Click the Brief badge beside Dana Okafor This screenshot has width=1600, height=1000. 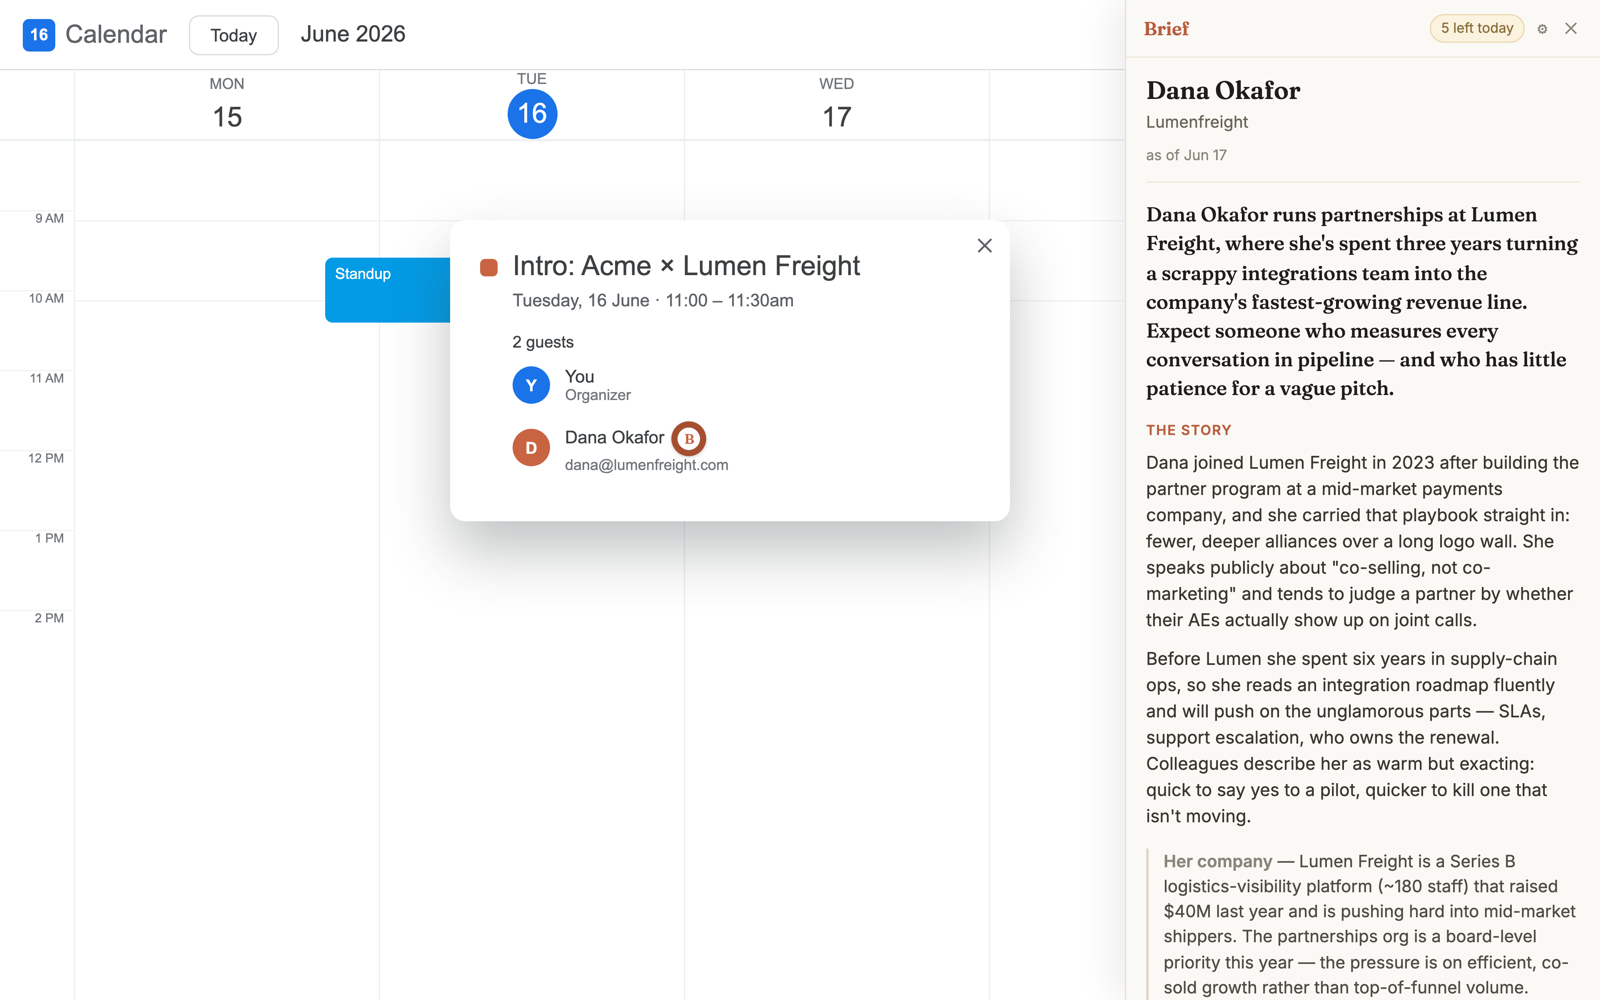coord(689,438)
